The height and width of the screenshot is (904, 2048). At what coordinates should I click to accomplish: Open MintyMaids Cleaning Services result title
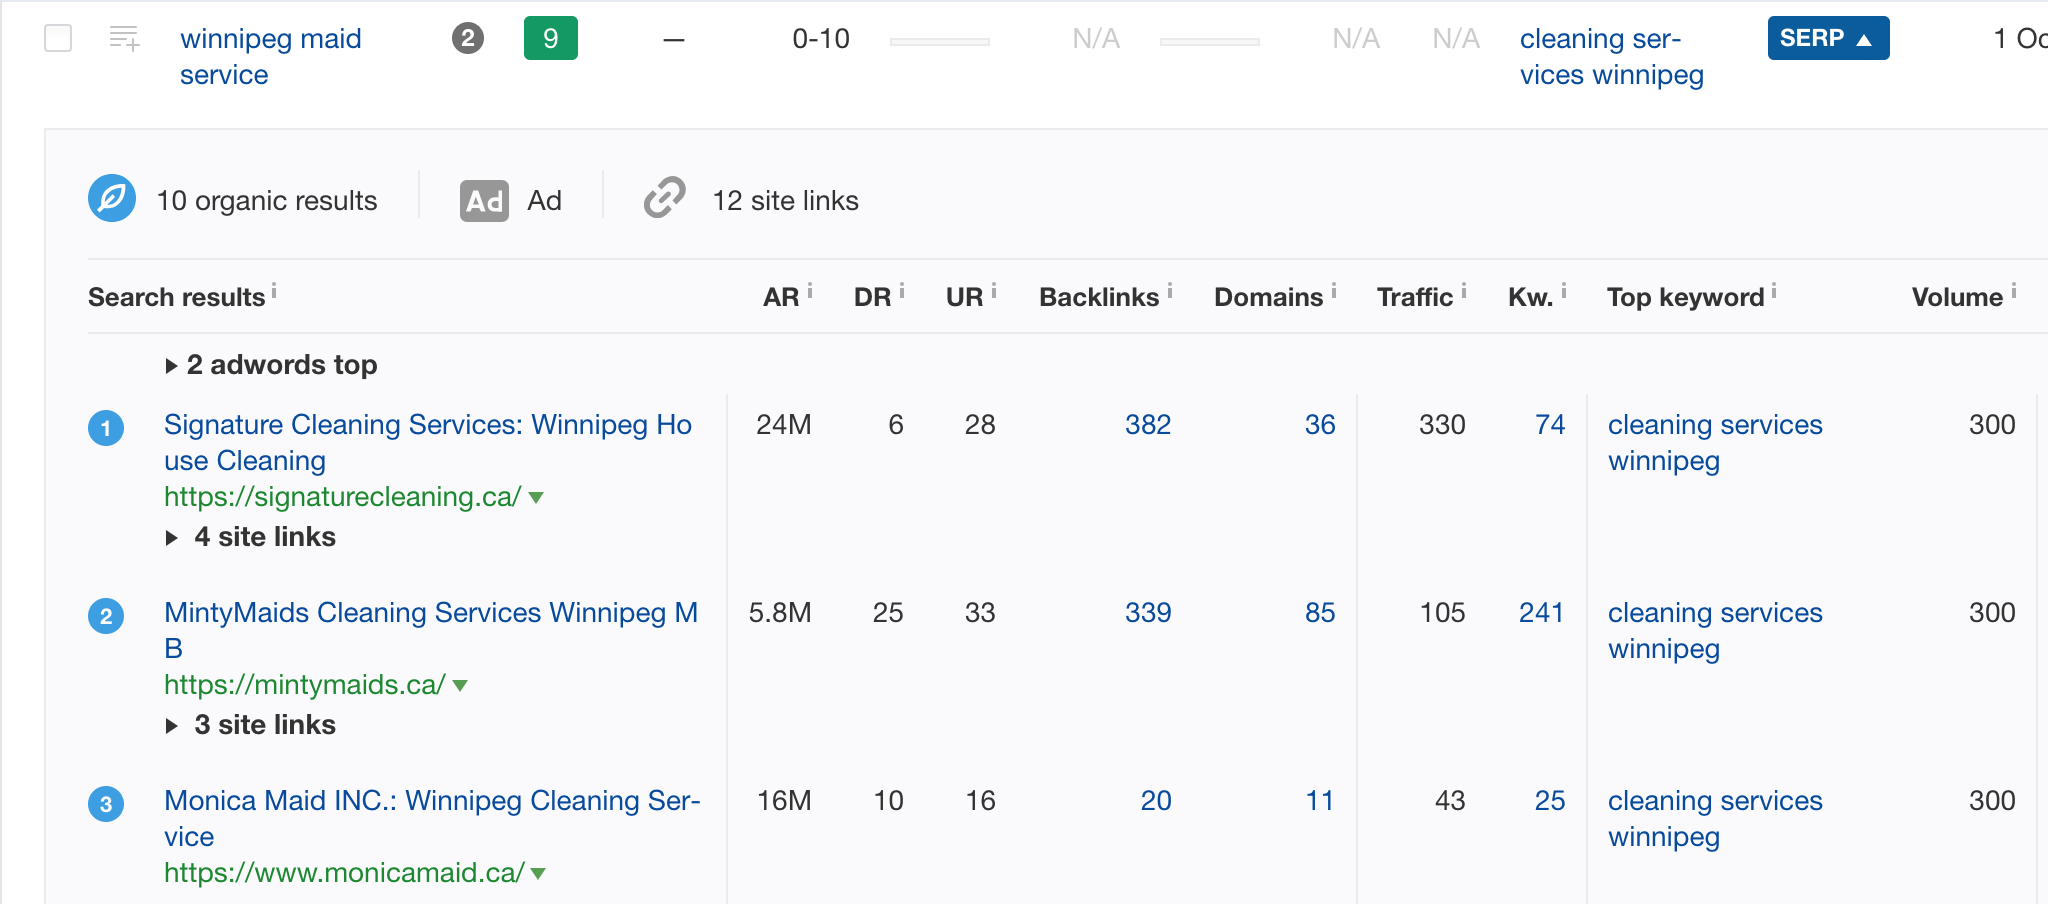click(431, 631)
